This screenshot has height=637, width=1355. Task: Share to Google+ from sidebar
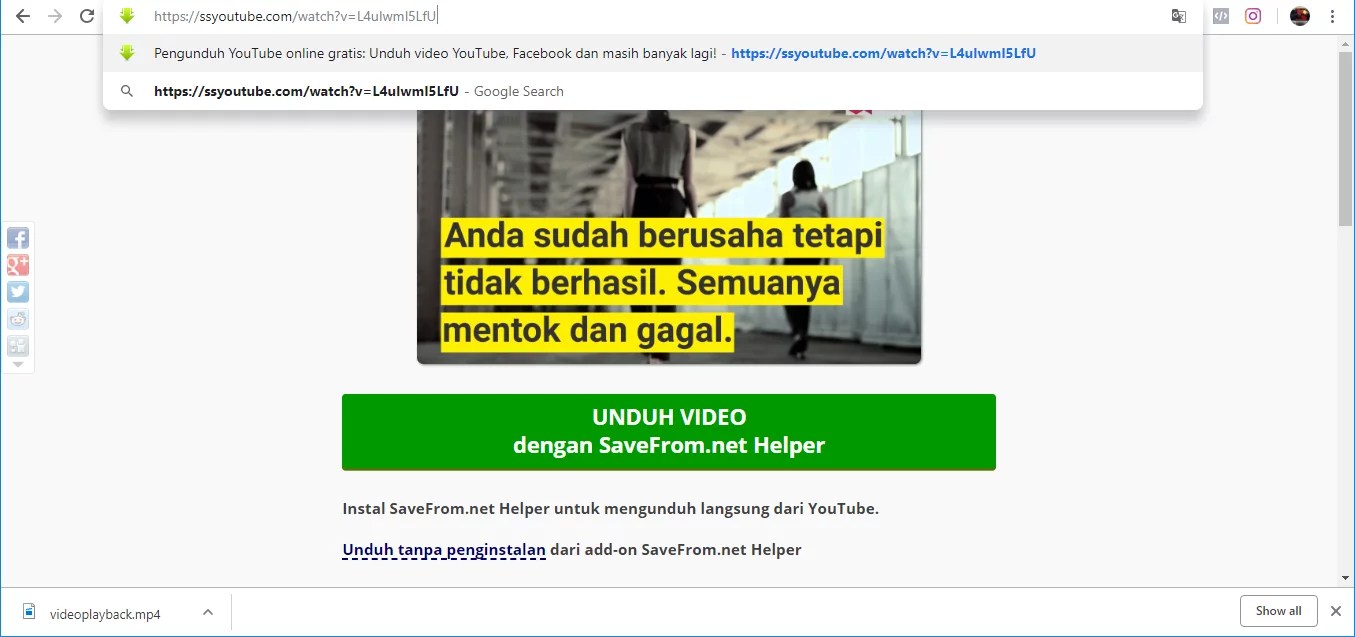tap(18, 265)
